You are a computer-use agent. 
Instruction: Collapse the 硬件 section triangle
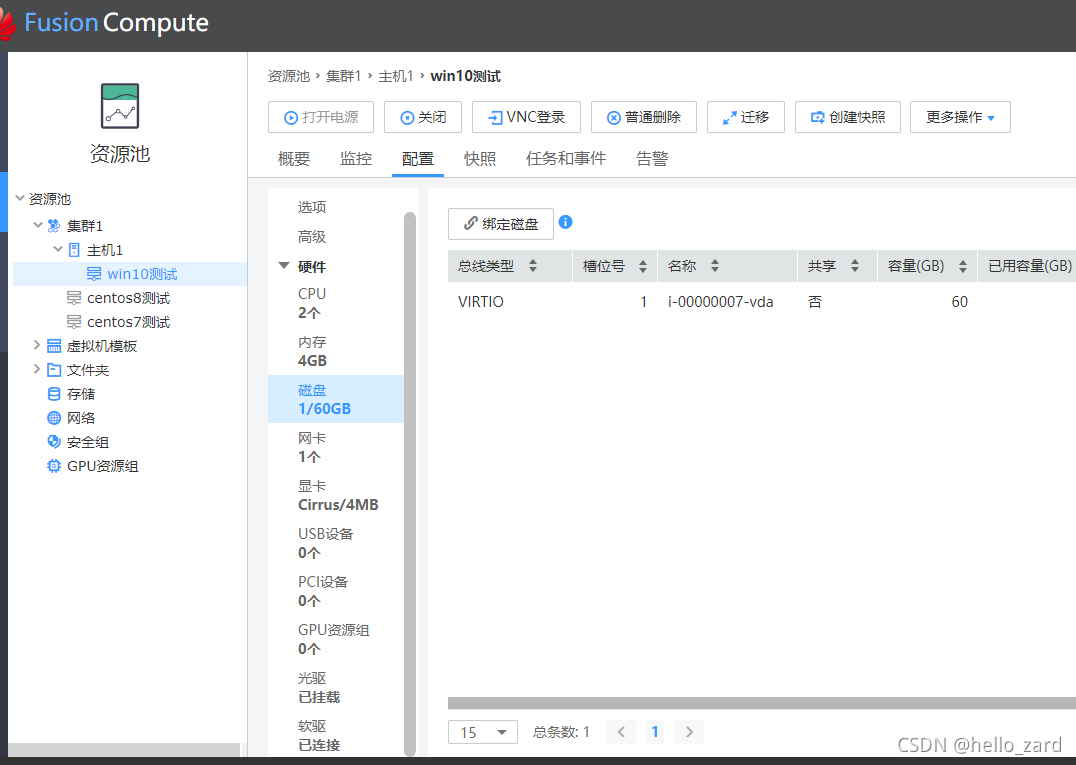click(x=283, y=266)
